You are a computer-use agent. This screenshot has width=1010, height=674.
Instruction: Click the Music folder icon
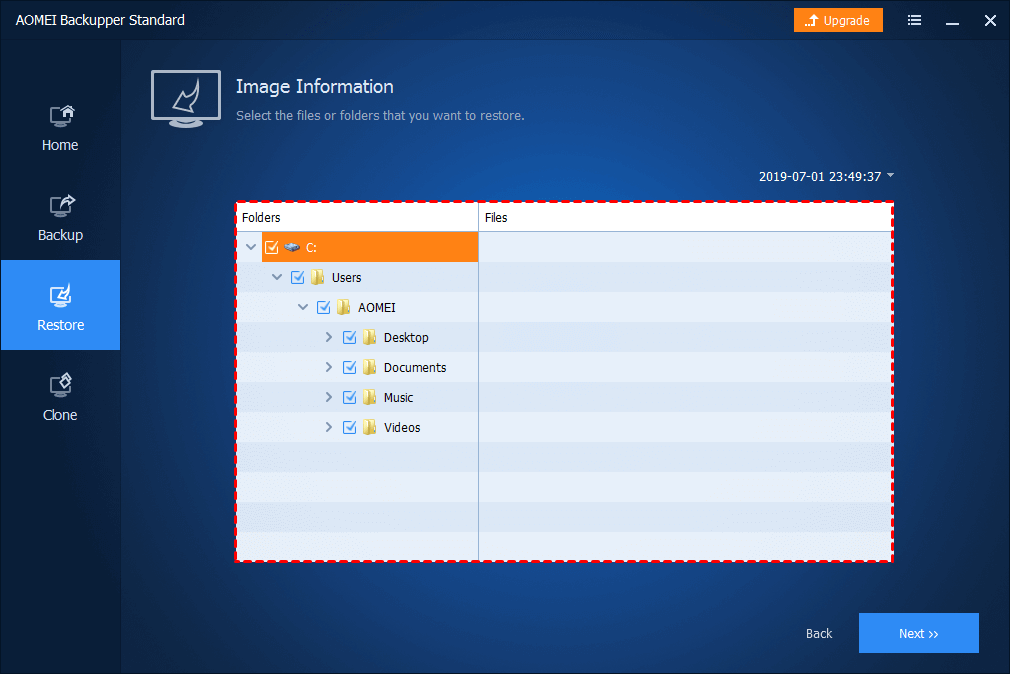(369, 397)
